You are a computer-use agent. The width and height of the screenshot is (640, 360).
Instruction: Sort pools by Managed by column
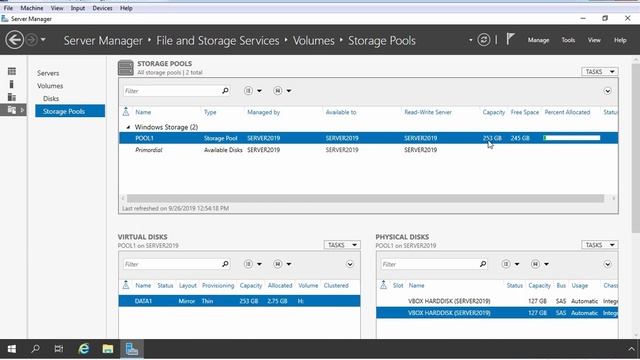point(264,112)
